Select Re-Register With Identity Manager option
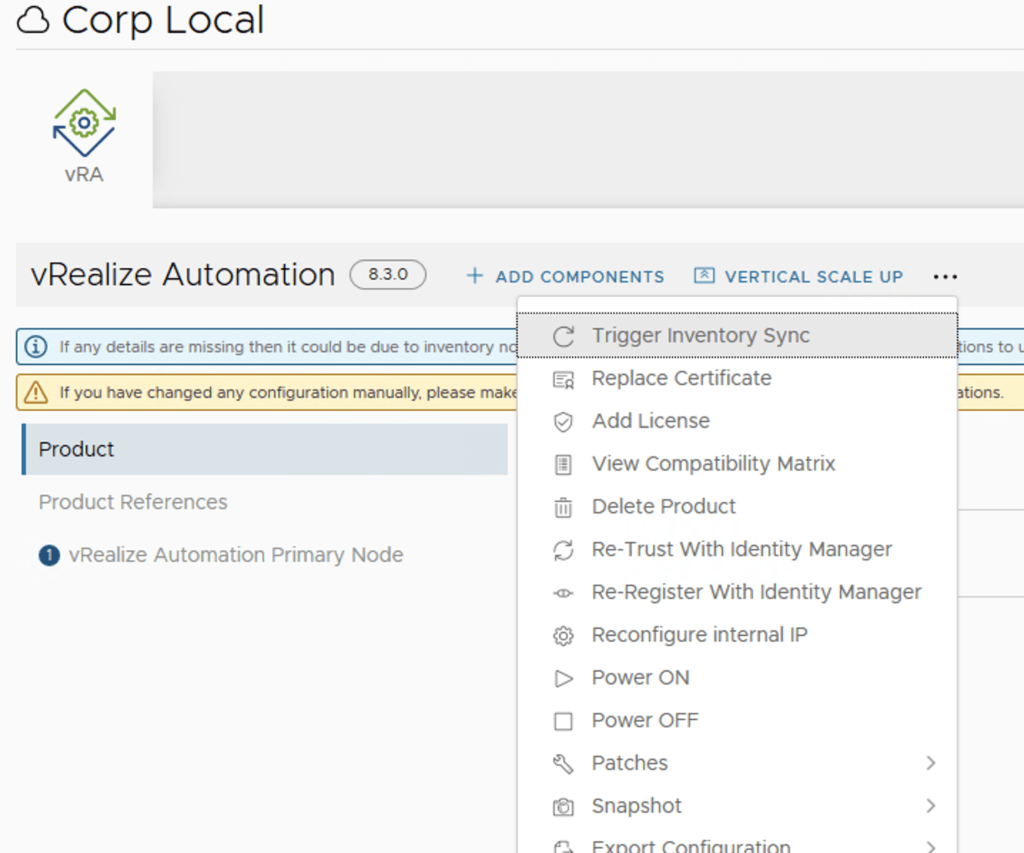Image resolution: width=1024 pixels, height=853 pixels. (x=756, y=592)
